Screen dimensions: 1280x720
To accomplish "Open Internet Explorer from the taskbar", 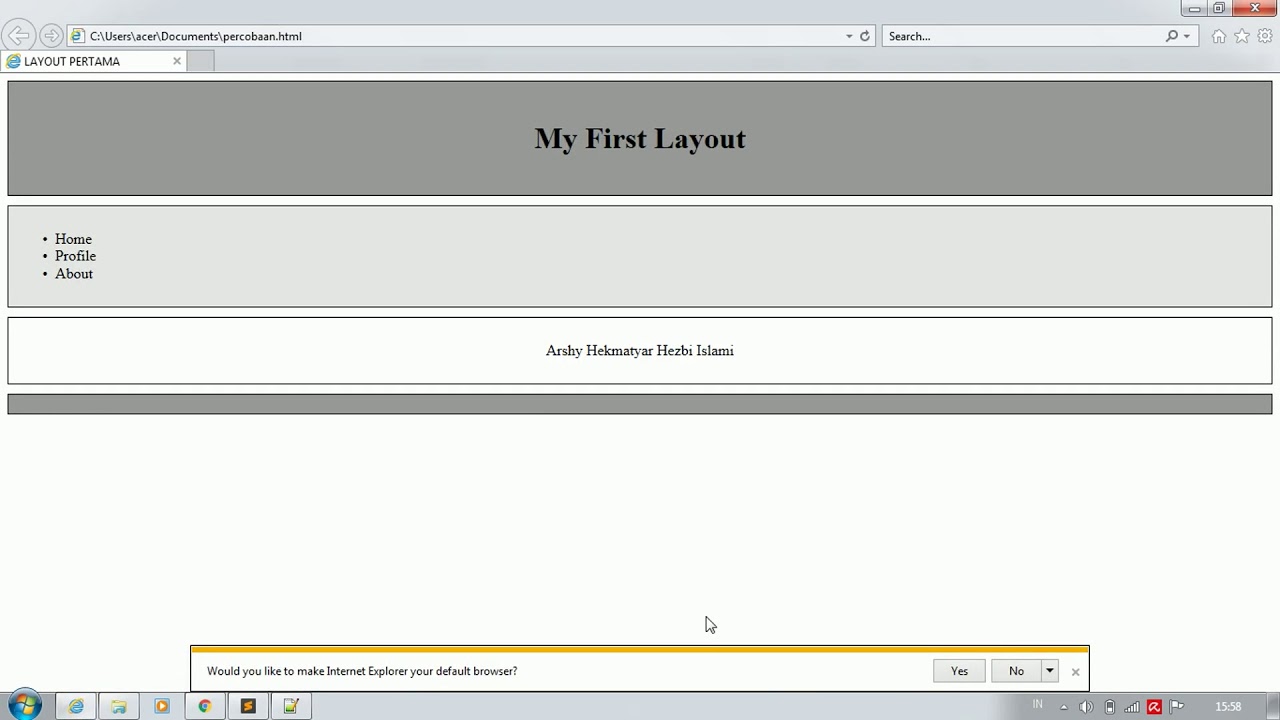I will (76, 706).
